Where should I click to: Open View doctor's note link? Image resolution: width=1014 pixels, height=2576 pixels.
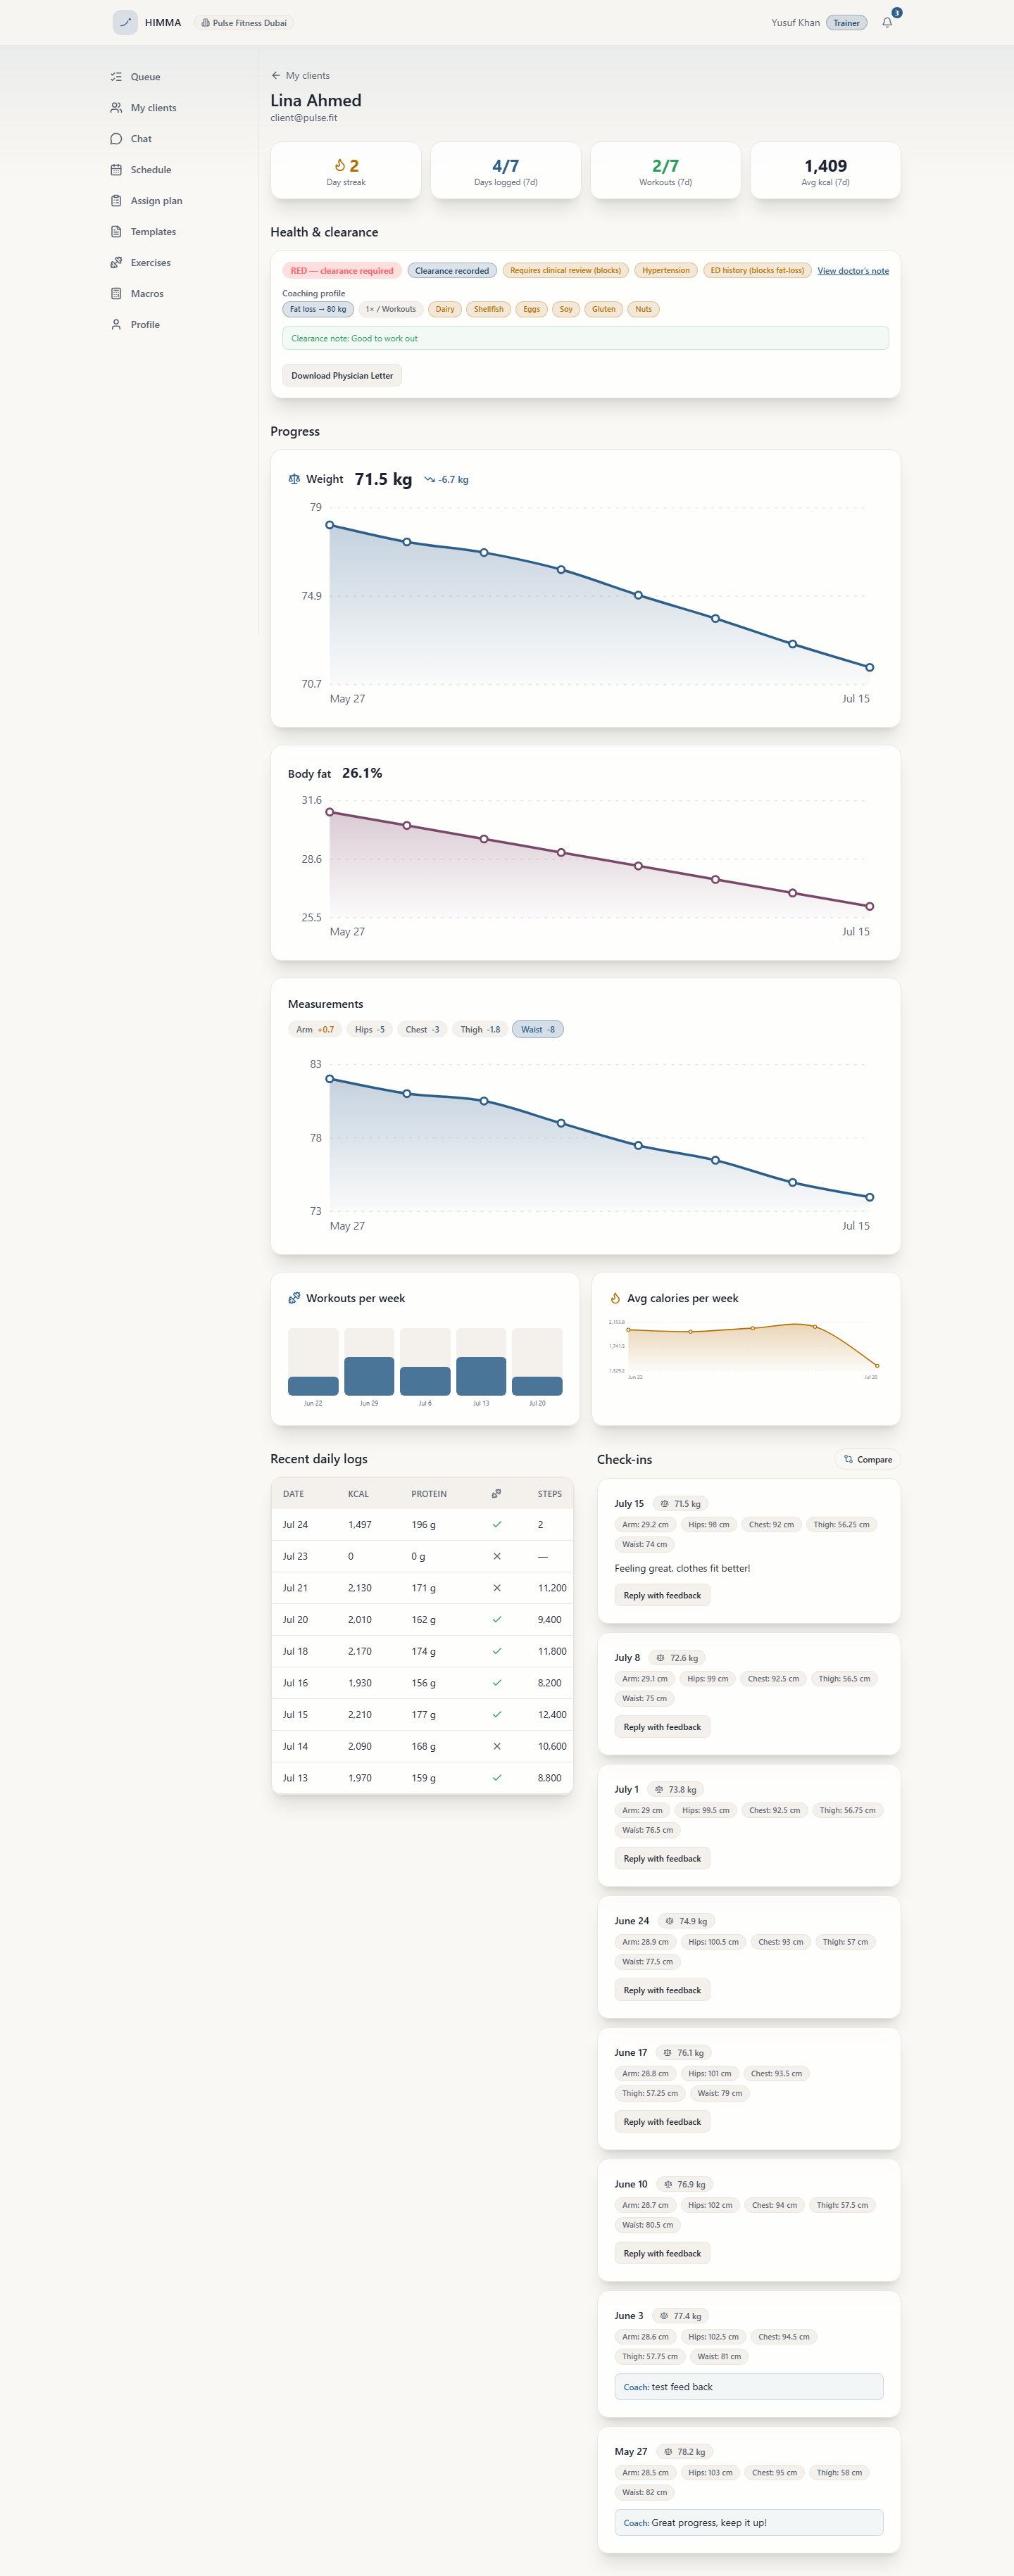pyautogui.click(x=852, y=271)
